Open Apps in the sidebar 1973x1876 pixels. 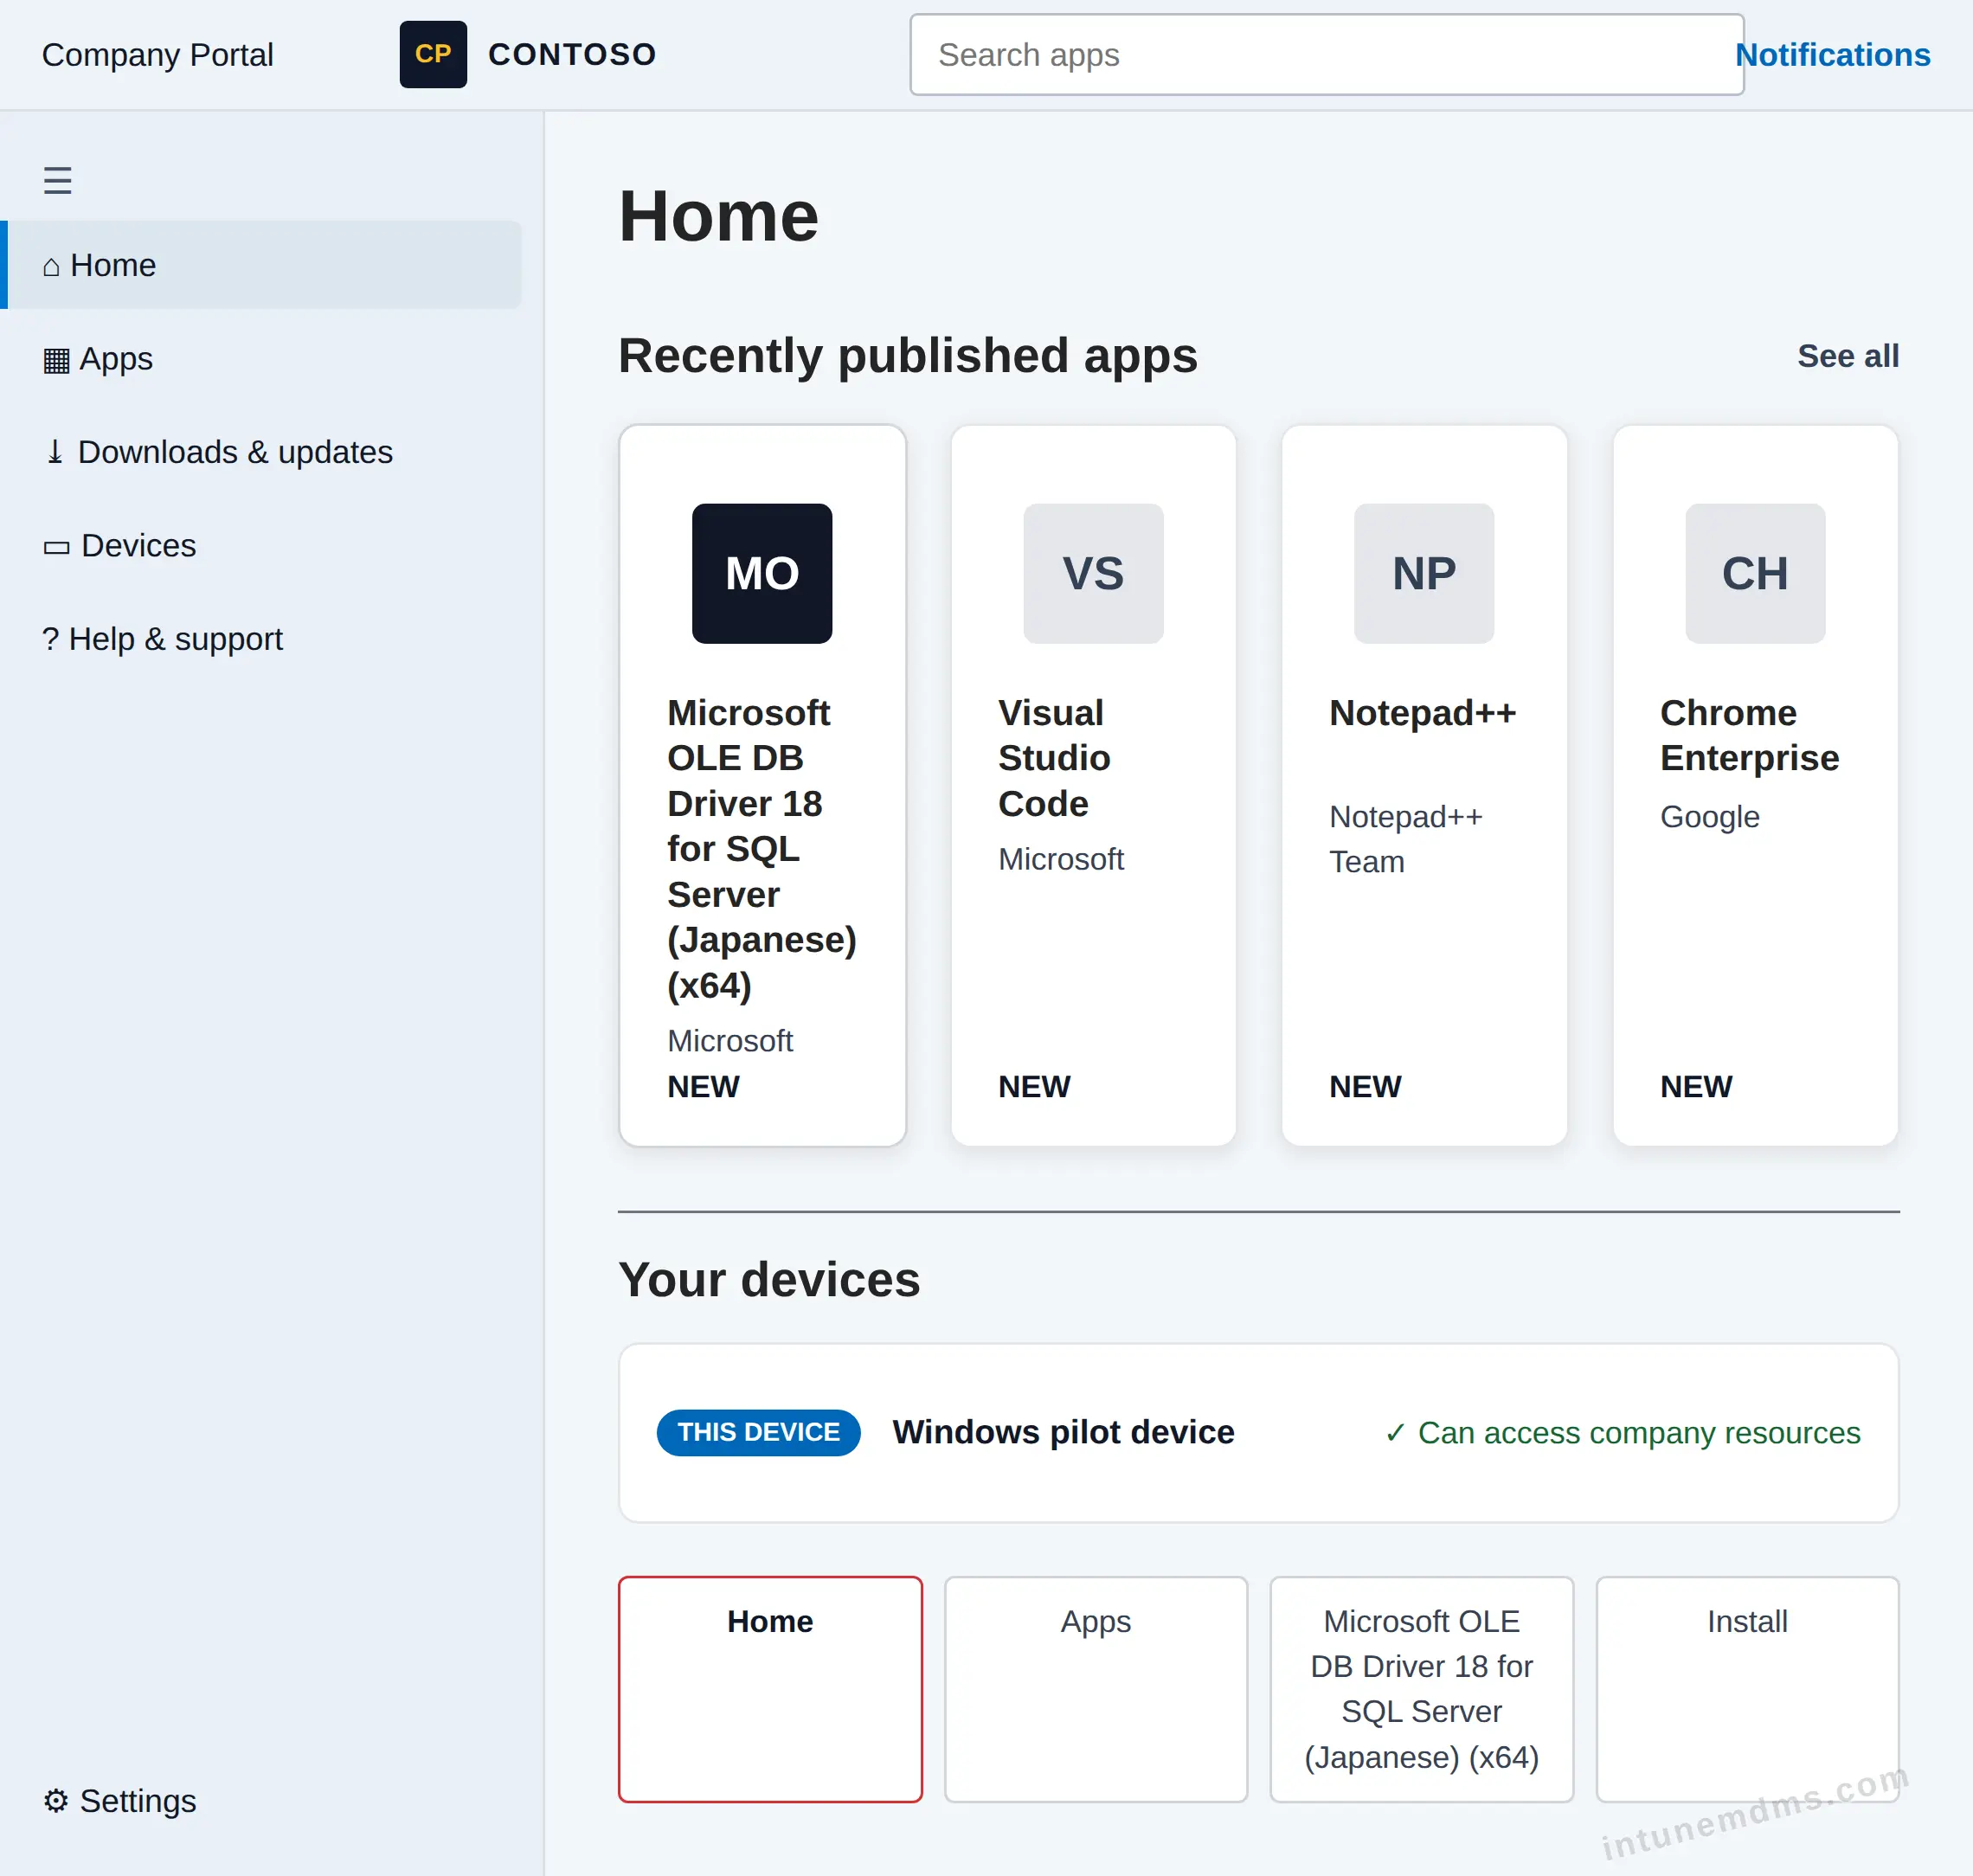pyautogui.click(x=261, y=358)
